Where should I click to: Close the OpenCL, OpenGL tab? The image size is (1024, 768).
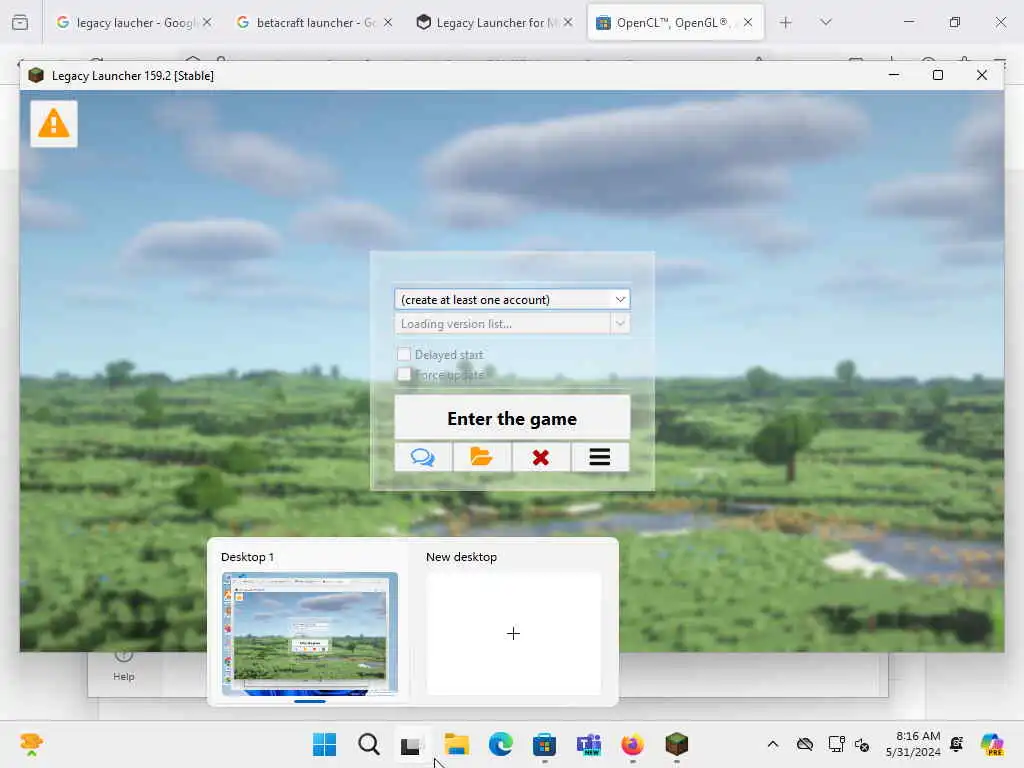coord(748,22)
